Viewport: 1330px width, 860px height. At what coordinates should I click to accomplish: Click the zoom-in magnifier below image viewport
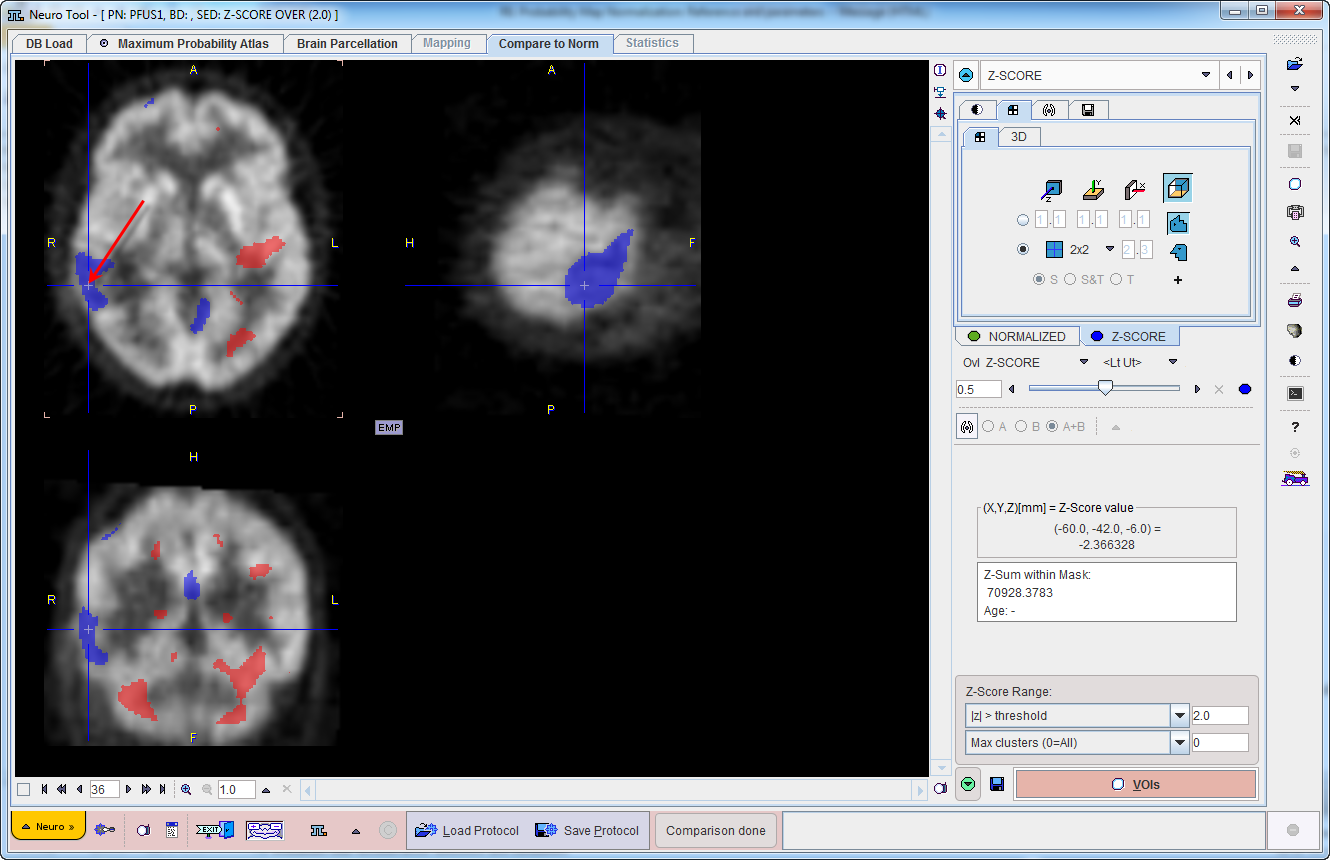(x=186, y=789)
